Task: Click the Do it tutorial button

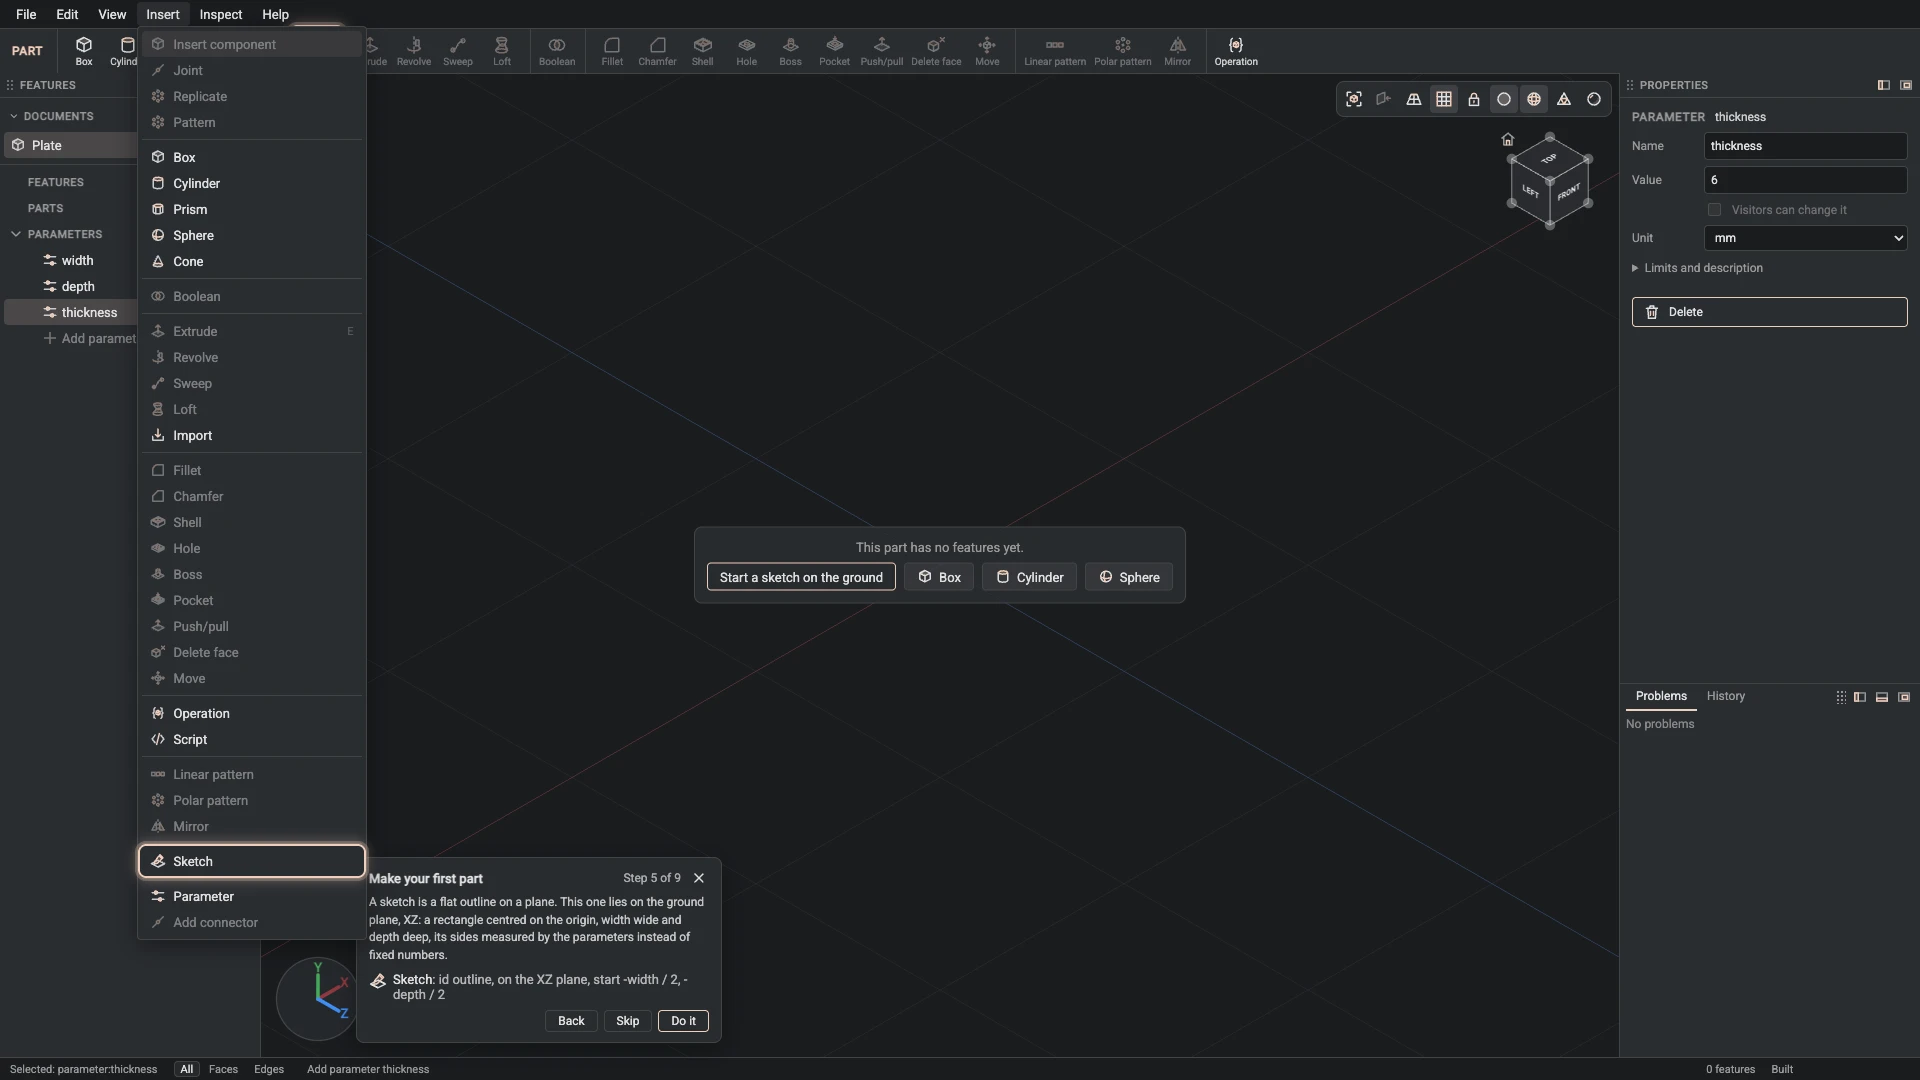Action: tap(684, 1021)
